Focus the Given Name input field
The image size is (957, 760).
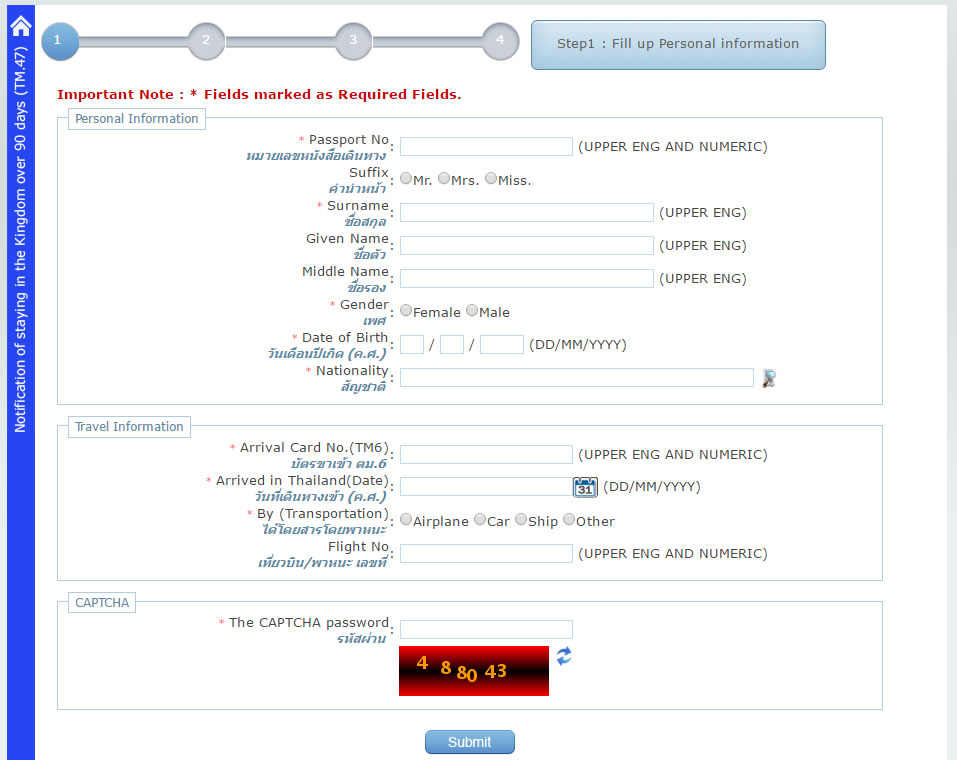[x=527, y=245]
